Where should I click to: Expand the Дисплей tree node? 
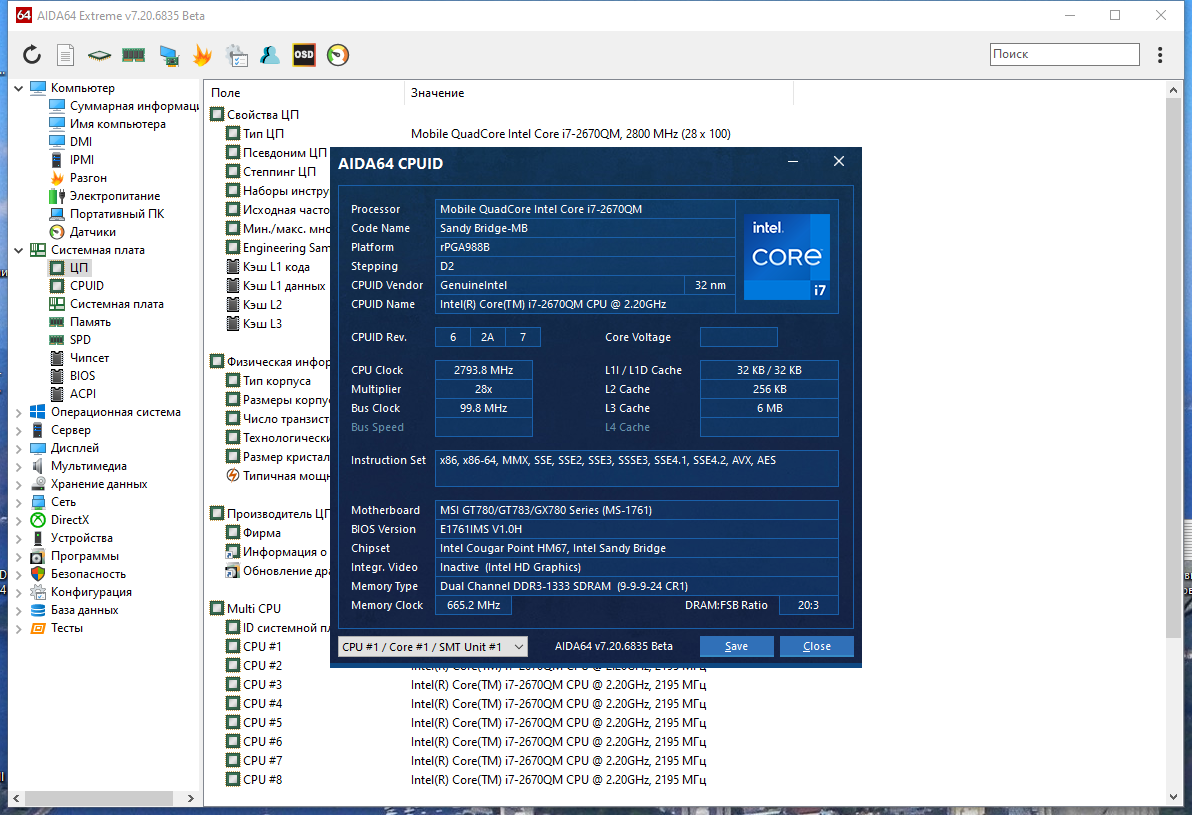[18, 449]
